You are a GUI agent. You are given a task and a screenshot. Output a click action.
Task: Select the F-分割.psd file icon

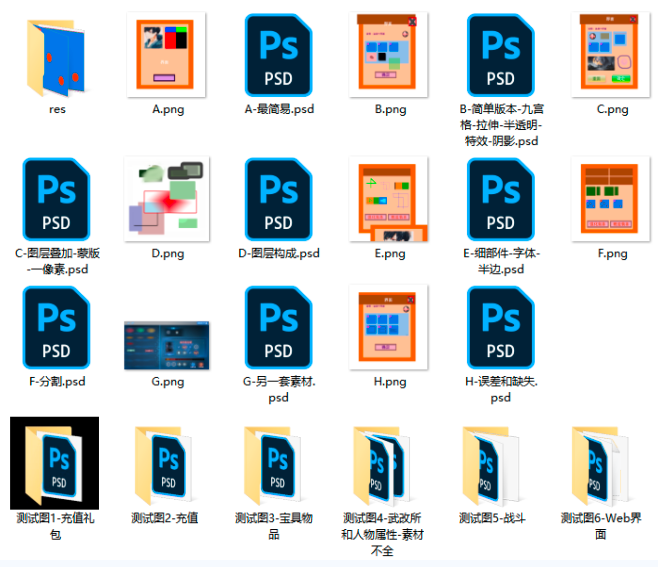pos(56,327)
